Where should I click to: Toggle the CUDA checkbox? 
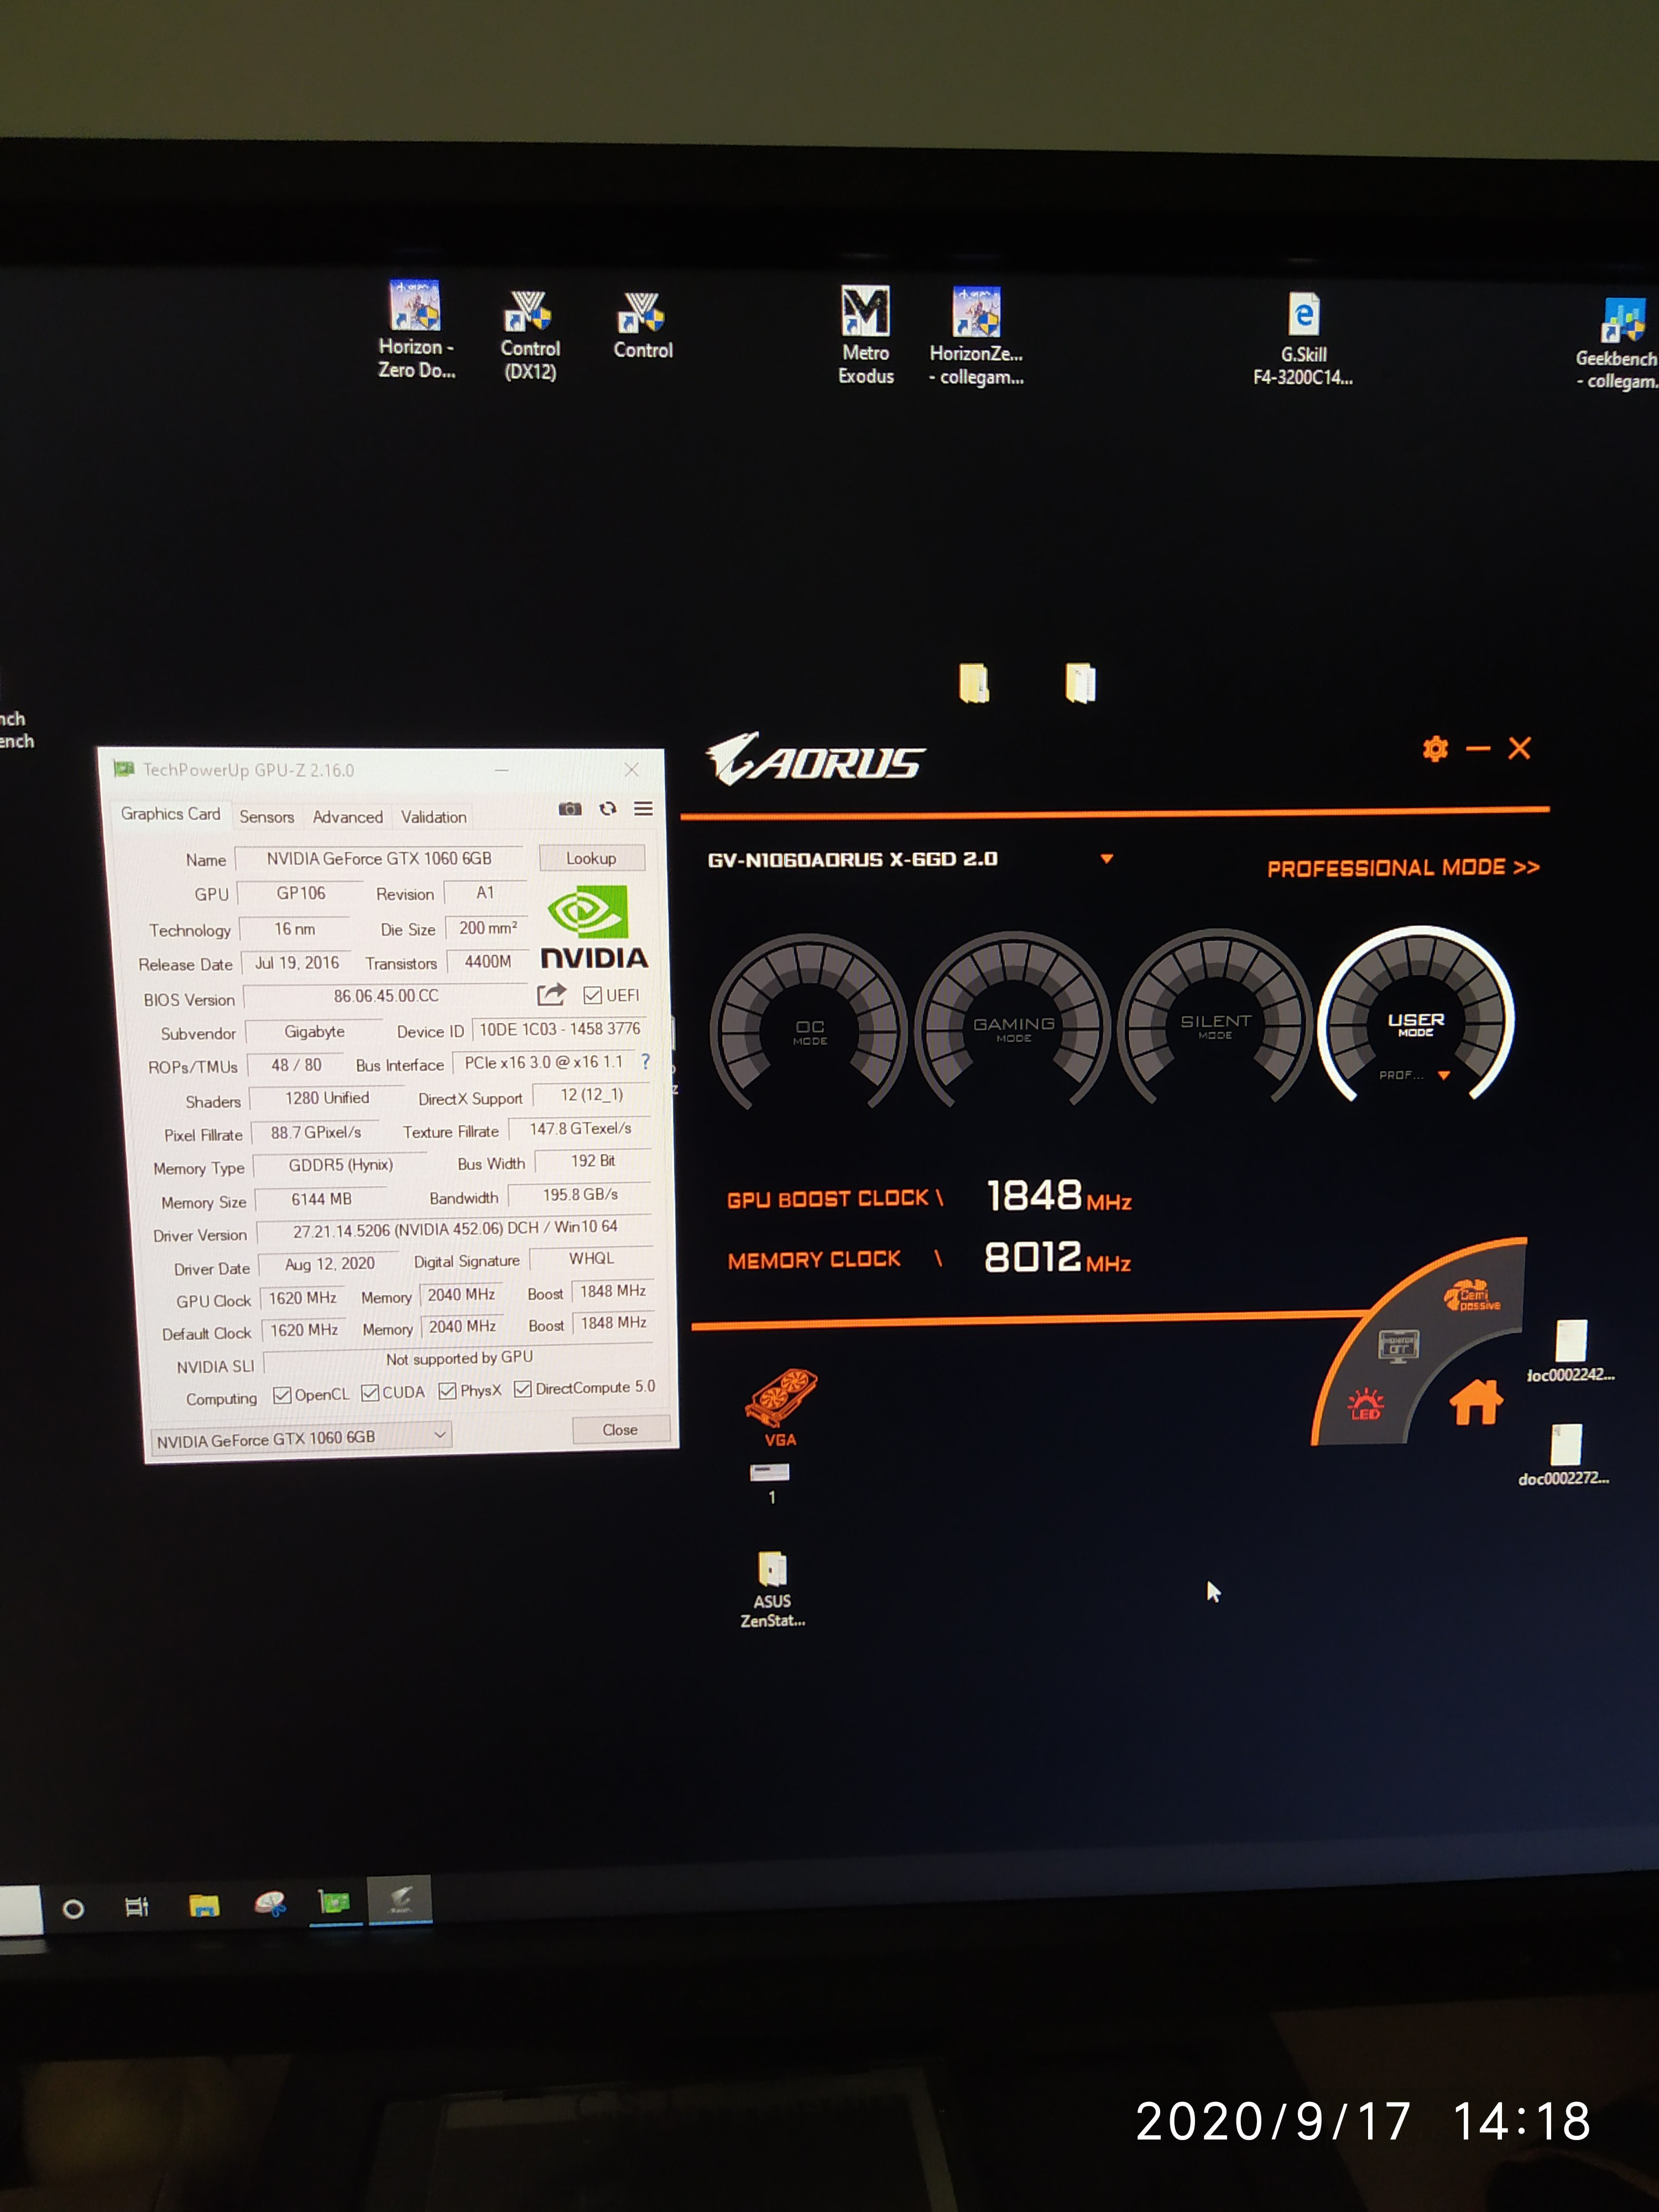(x=370, y=1393)
